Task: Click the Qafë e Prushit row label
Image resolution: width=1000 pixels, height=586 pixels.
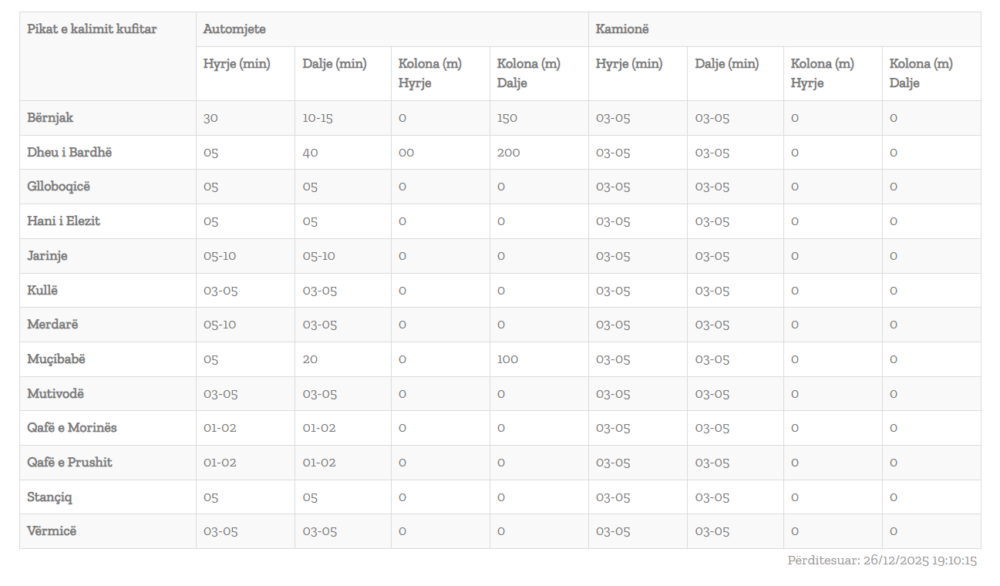Action: point(70,463)
